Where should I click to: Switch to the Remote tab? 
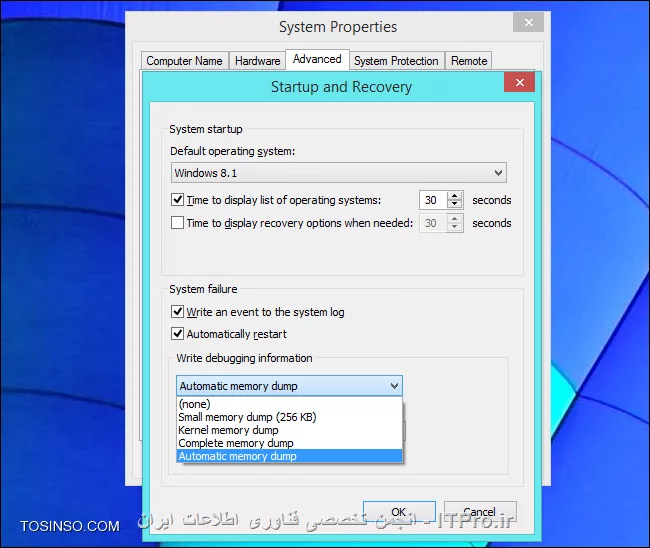[x=469, y=61]
